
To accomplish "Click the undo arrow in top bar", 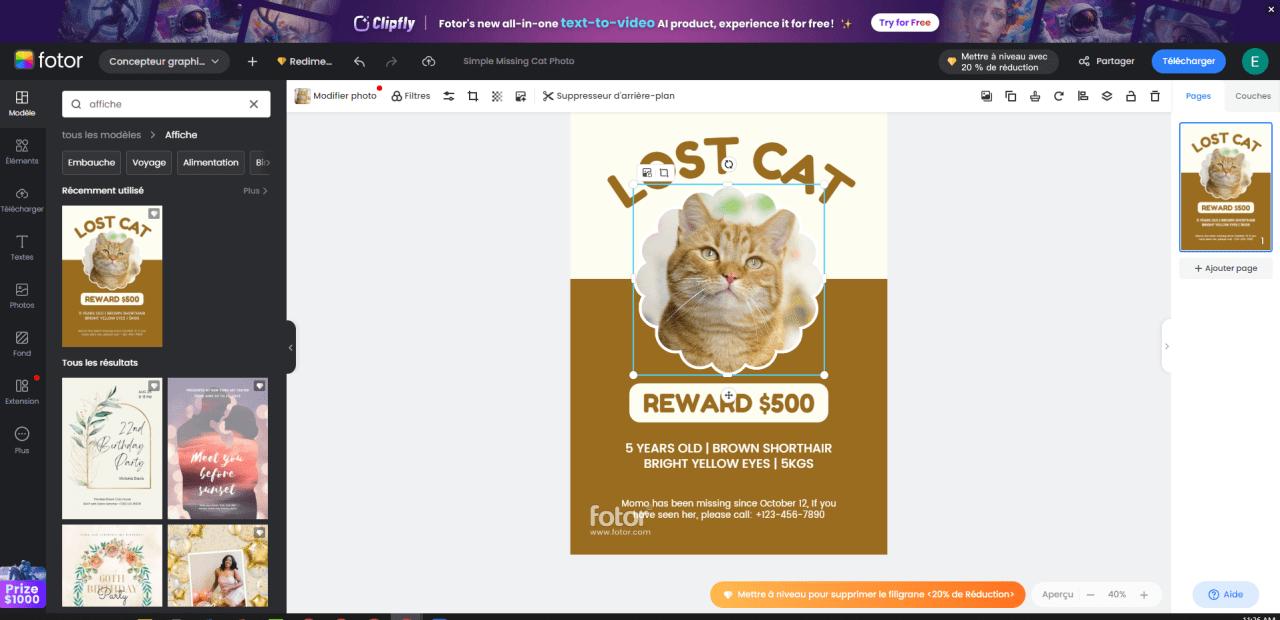I will click(359, 61).
